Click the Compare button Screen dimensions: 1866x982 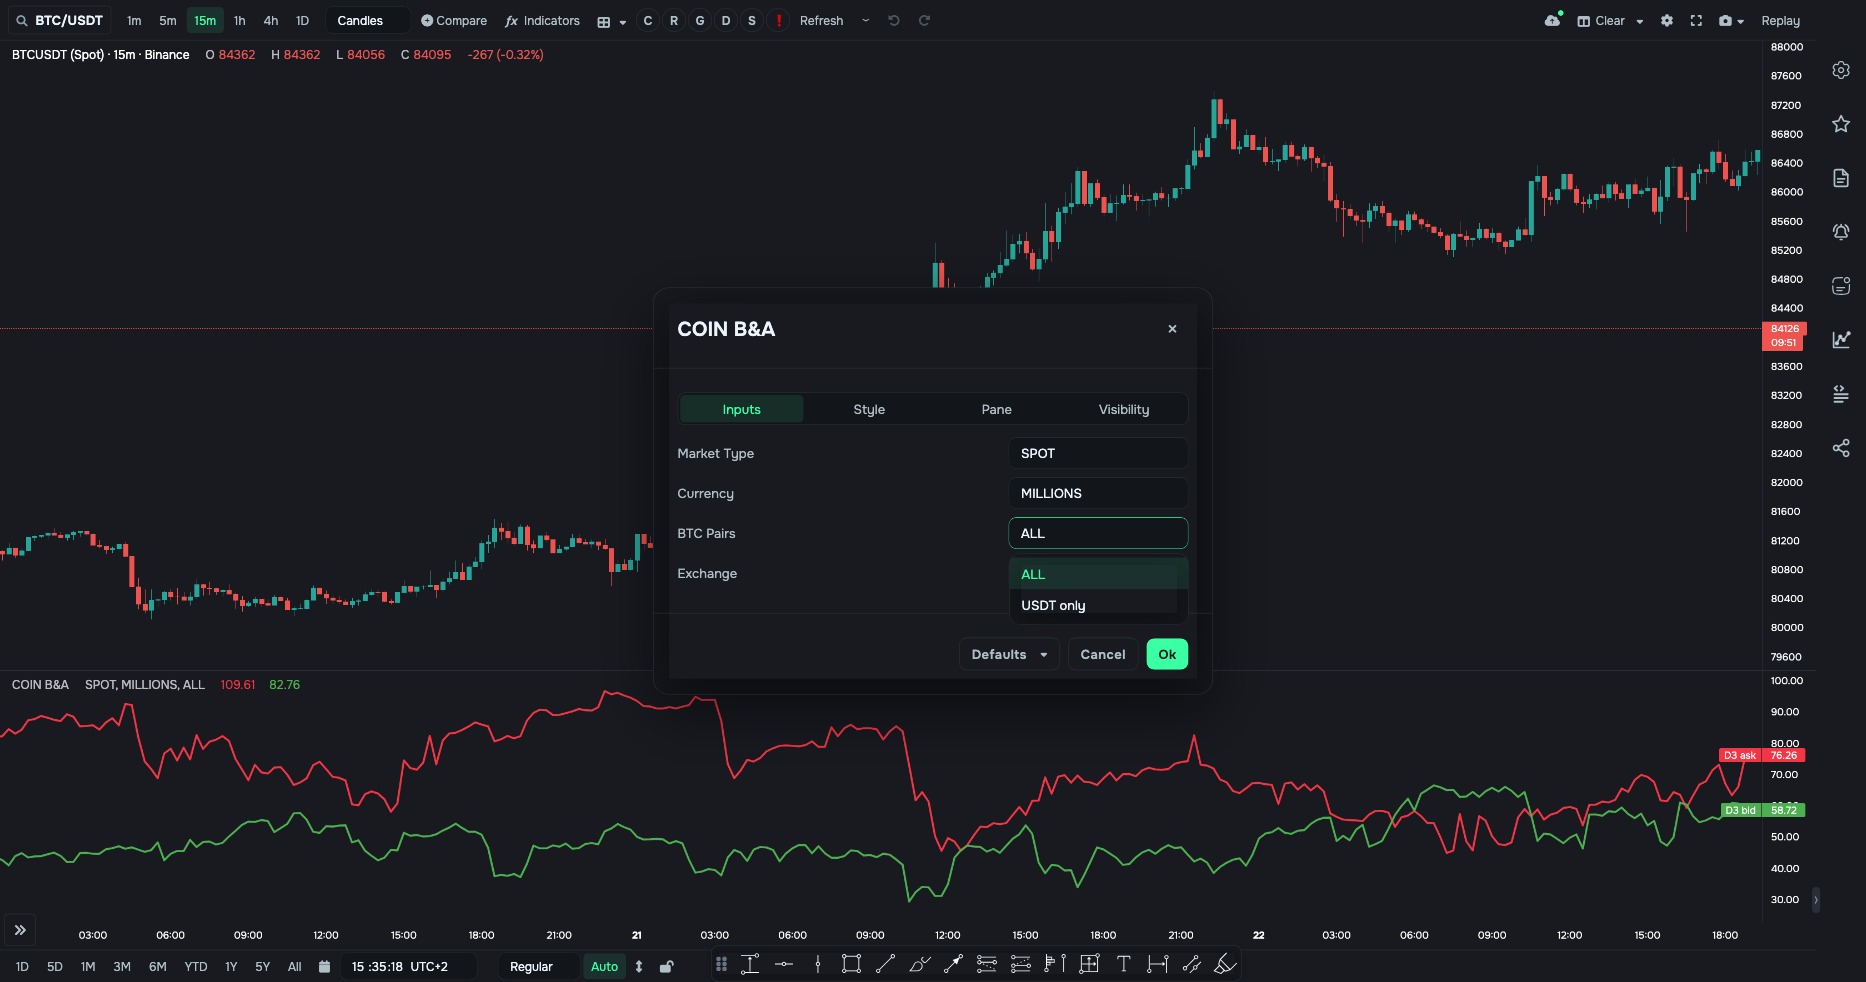tap(454, 20)
